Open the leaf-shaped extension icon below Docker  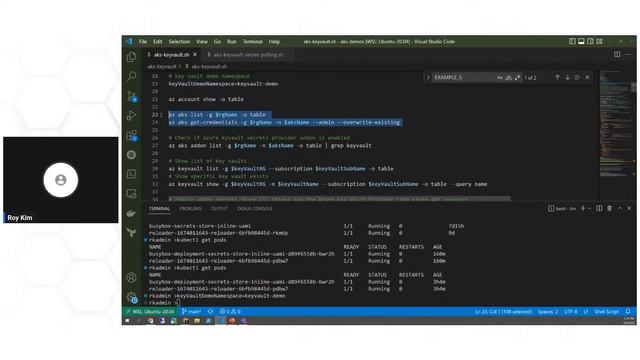(x=131, y=233)
